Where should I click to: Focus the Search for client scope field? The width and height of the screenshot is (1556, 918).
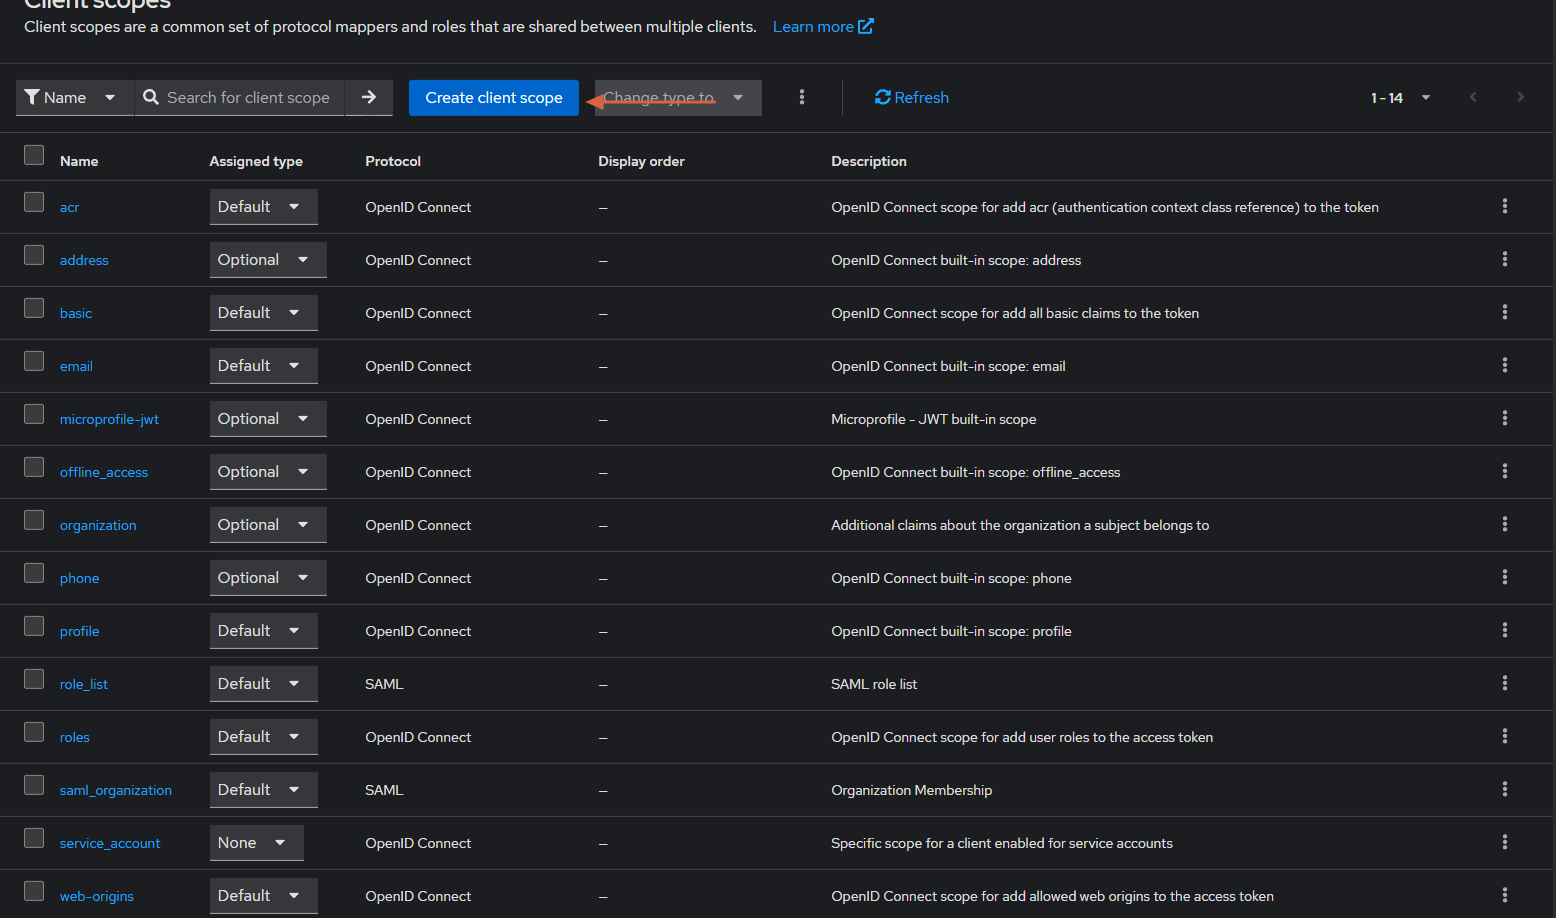240,97
